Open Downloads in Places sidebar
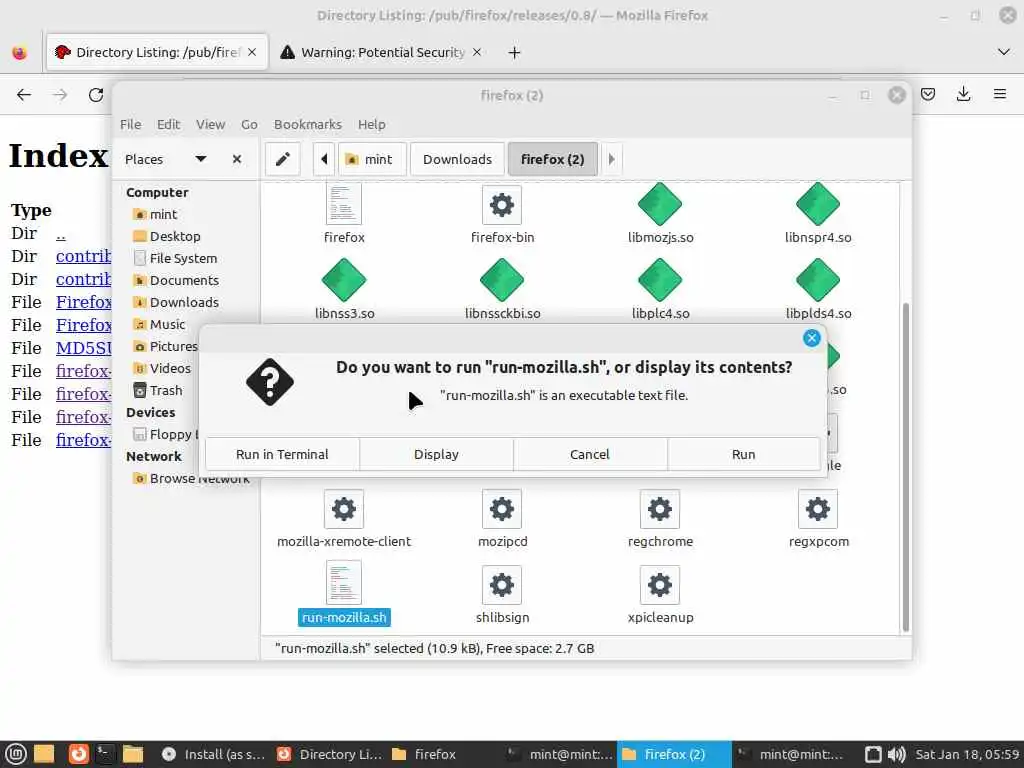 tap(184, 302)
